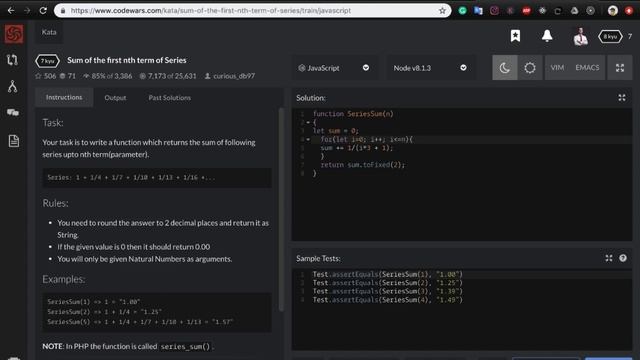Click the kata title 'Sum of the first nth term of Series'
Image resolution: width=640 pixels, height=360 pixels.
point(127,60)
